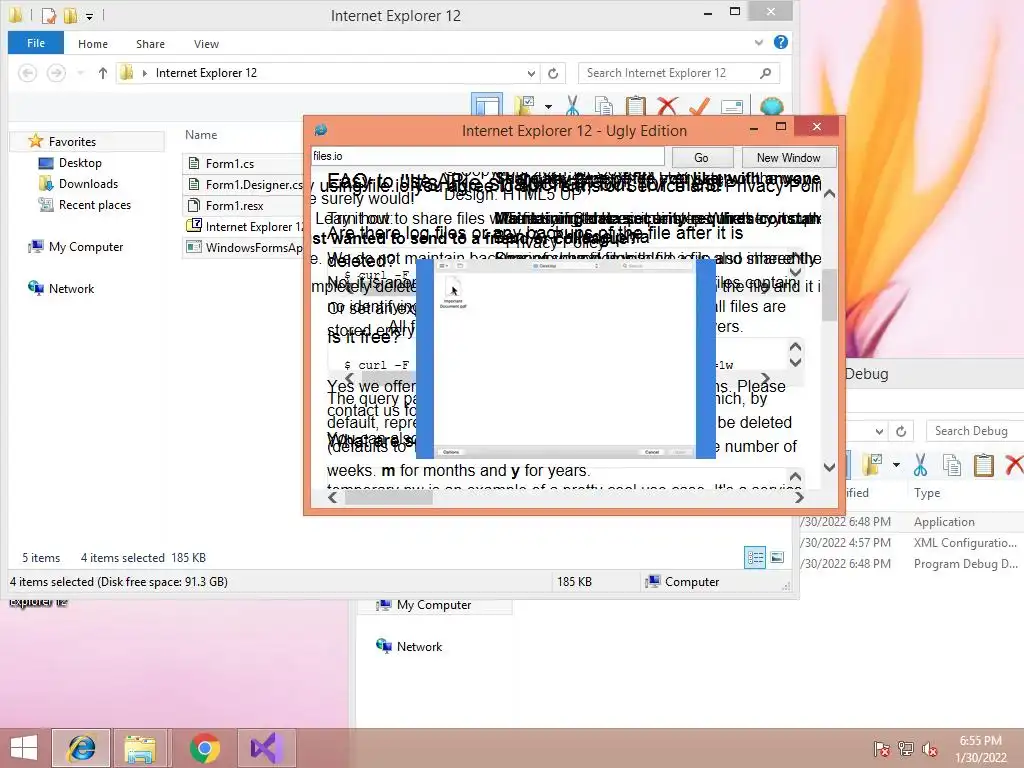Click the Cut scissors icon in Internet Explorer 12 folder toolbar
The height and width of the screenshot is (768, 1024).
[x=573, y=106]
